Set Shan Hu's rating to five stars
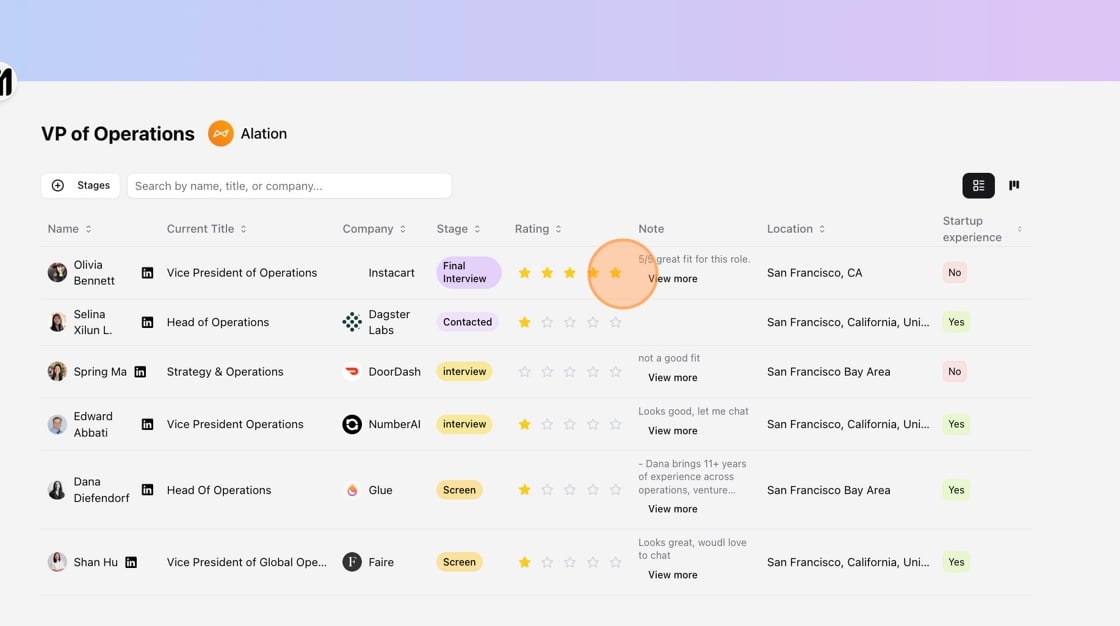 (x=616, y=562)
